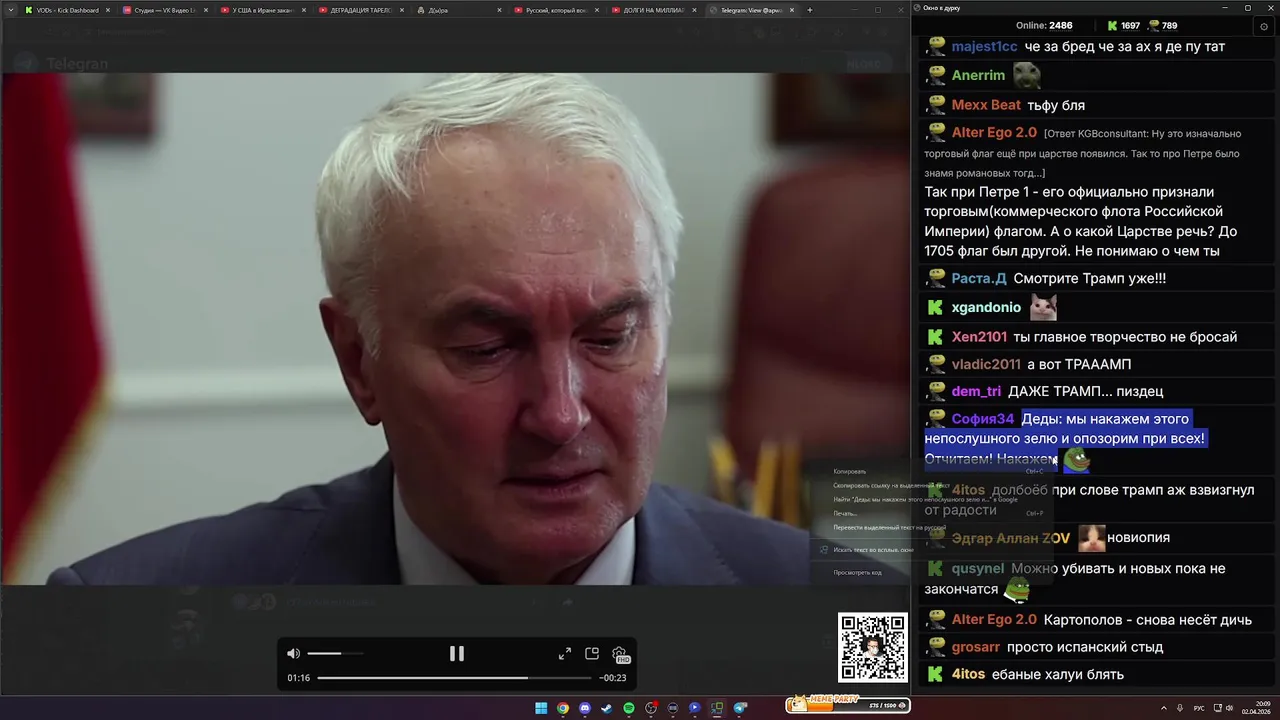Click username Эдгар Аллан ZOV in chat
The image size is (1280, 720).
(1011, 538)
